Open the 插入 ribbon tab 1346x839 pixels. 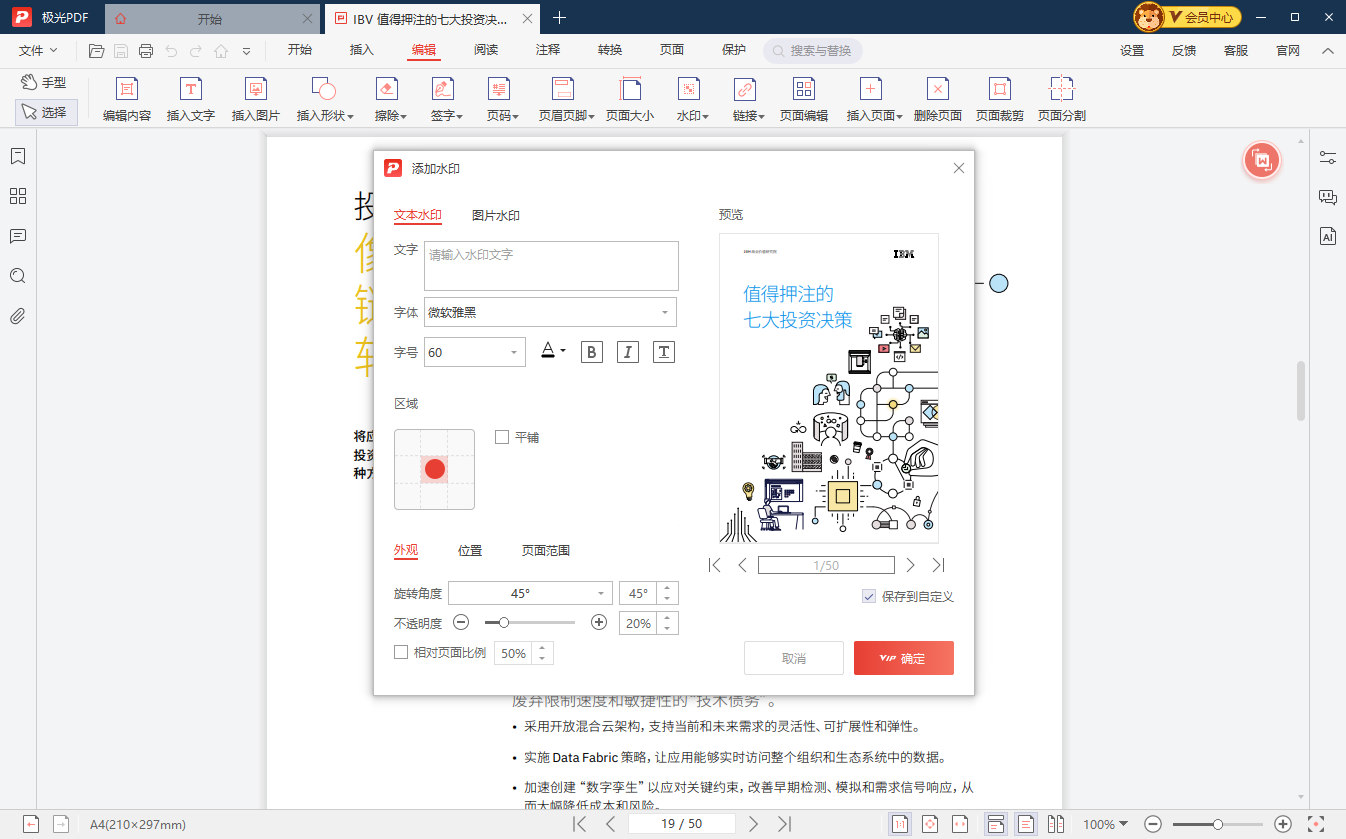click(362, 50)
